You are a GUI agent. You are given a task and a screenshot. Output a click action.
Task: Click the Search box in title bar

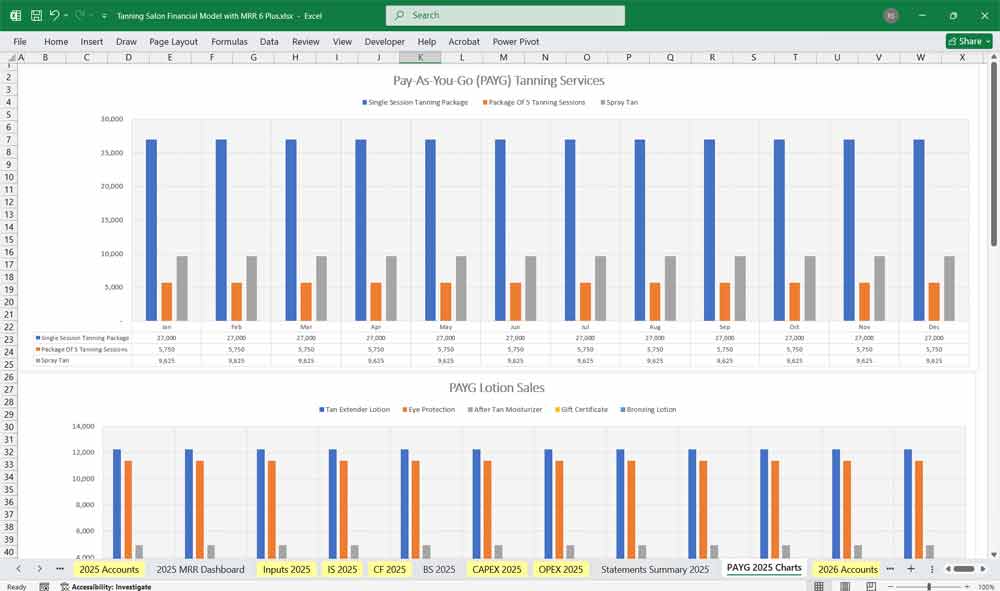click(505, 16)
